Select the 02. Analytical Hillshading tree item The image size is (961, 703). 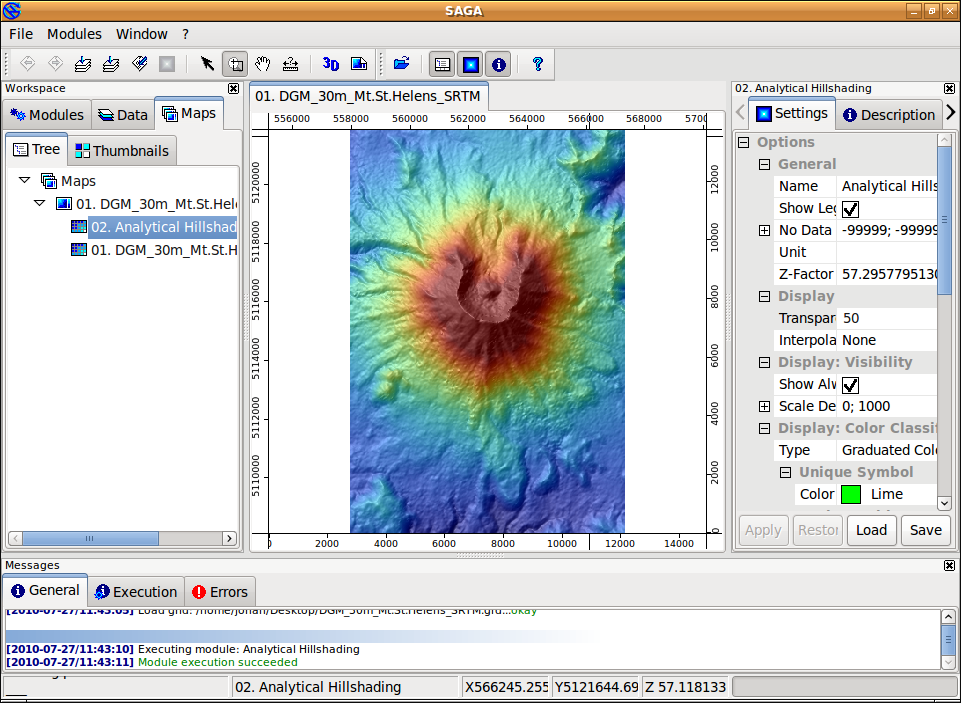[x=163, y=227]
